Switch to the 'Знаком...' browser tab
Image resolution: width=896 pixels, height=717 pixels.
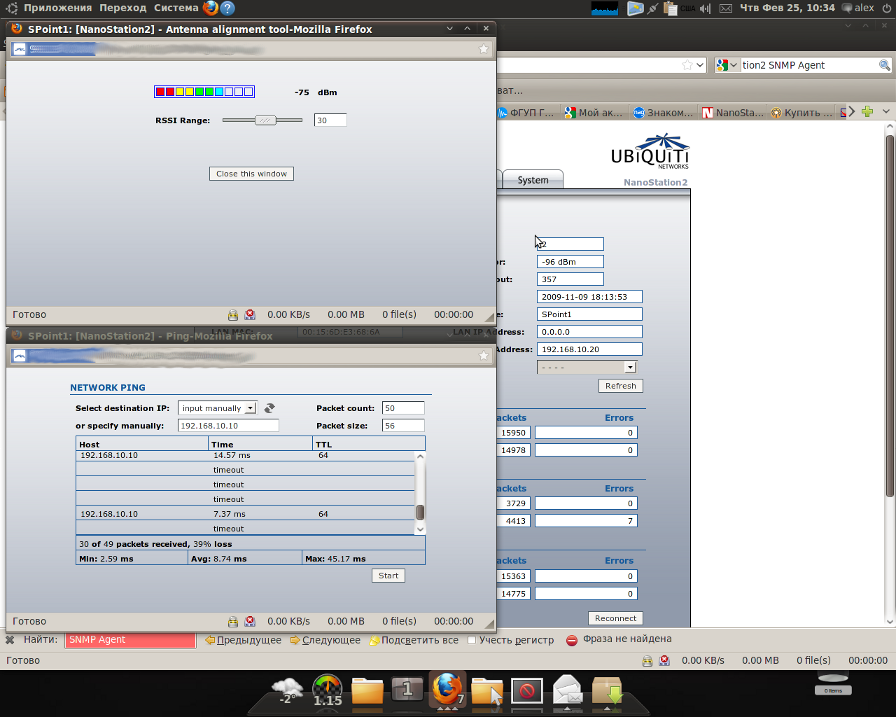tap(664, 113)
